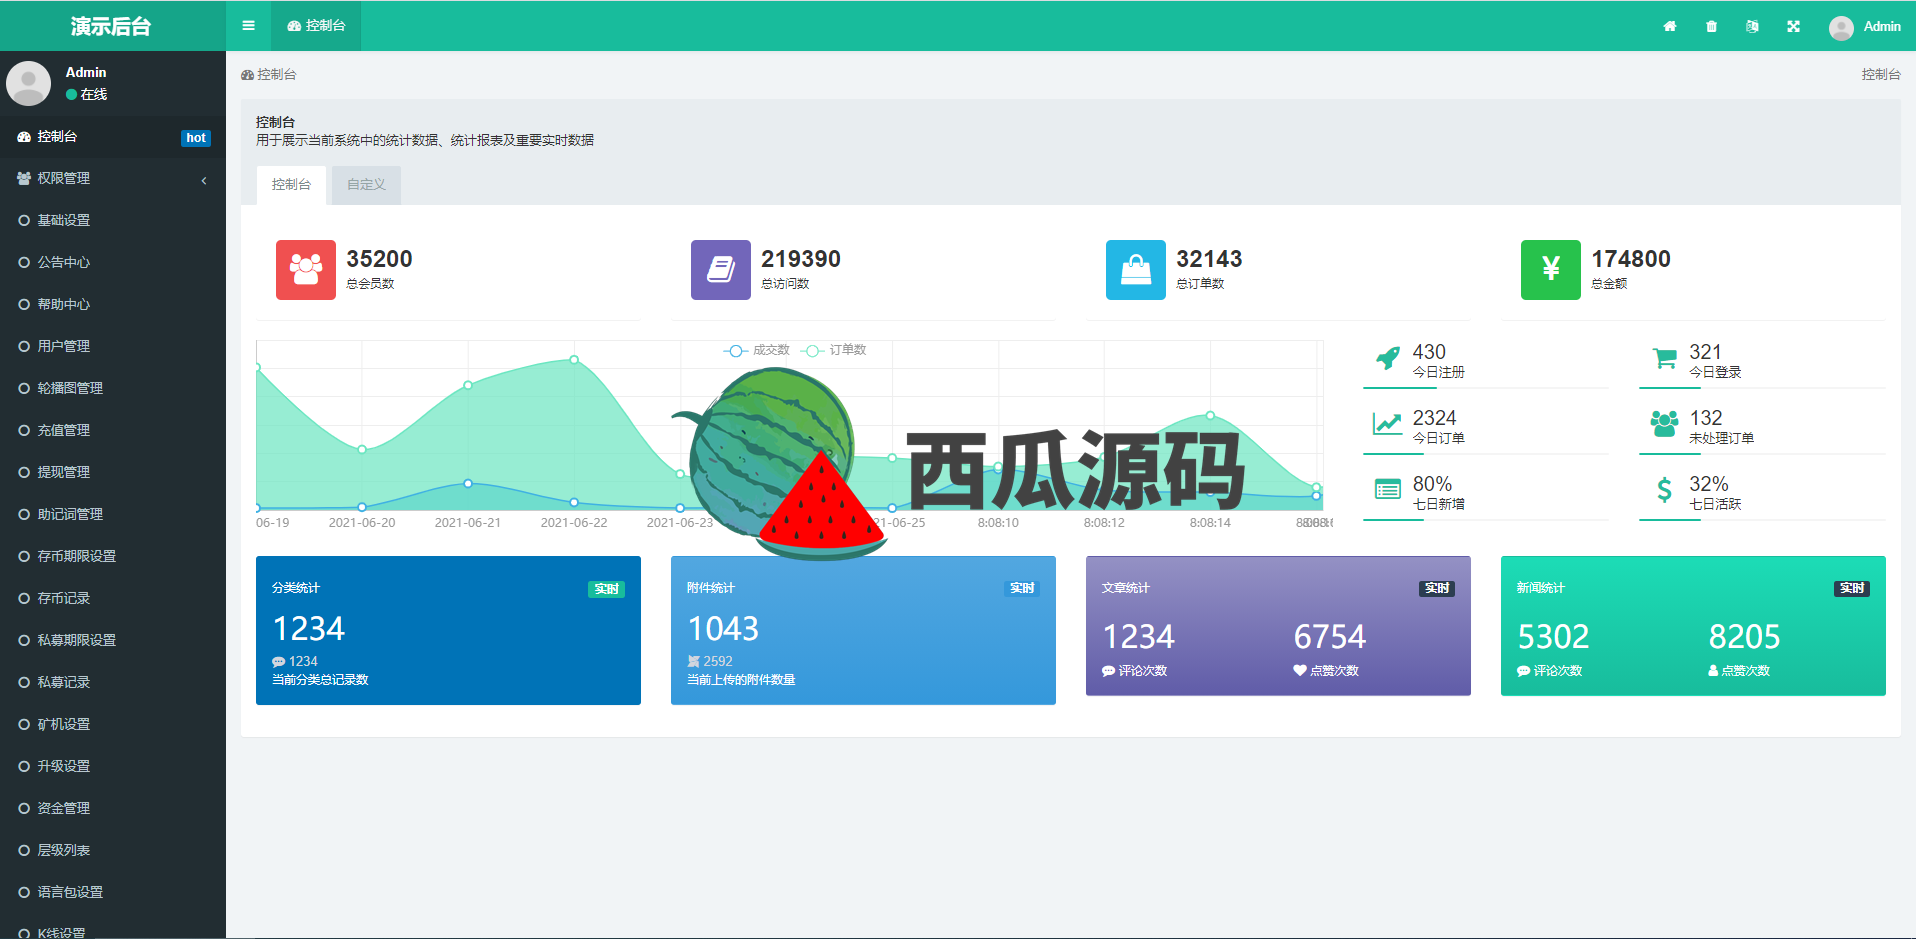This screenshot has width=1916, height=939.
Task: Click 实时 badge on 新闻统计 card
Action: point(1852,588)
